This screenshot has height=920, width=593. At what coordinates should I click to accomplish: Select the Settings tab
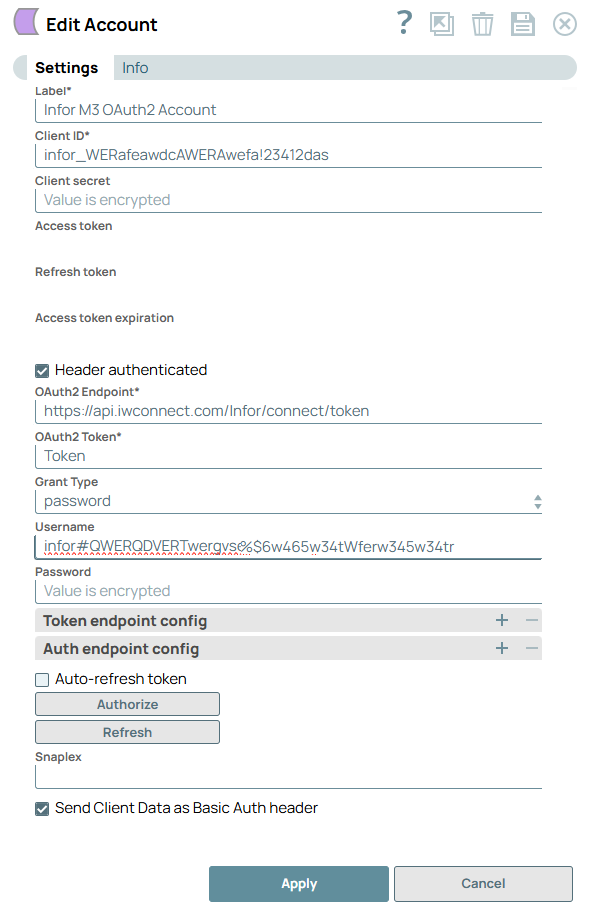point(66,67)
